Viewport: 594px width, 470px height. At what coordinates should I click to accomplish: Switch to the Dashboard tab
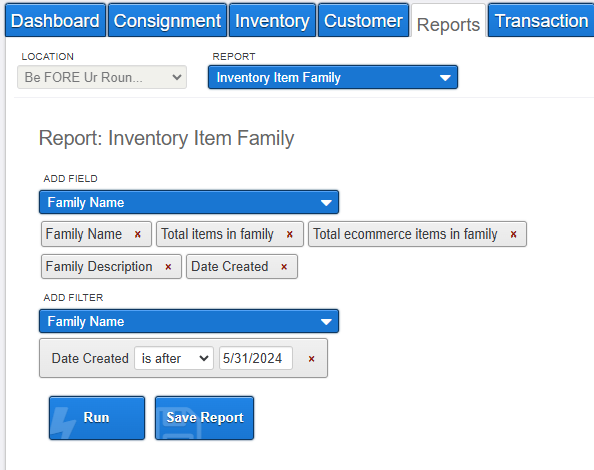point(55,20)
